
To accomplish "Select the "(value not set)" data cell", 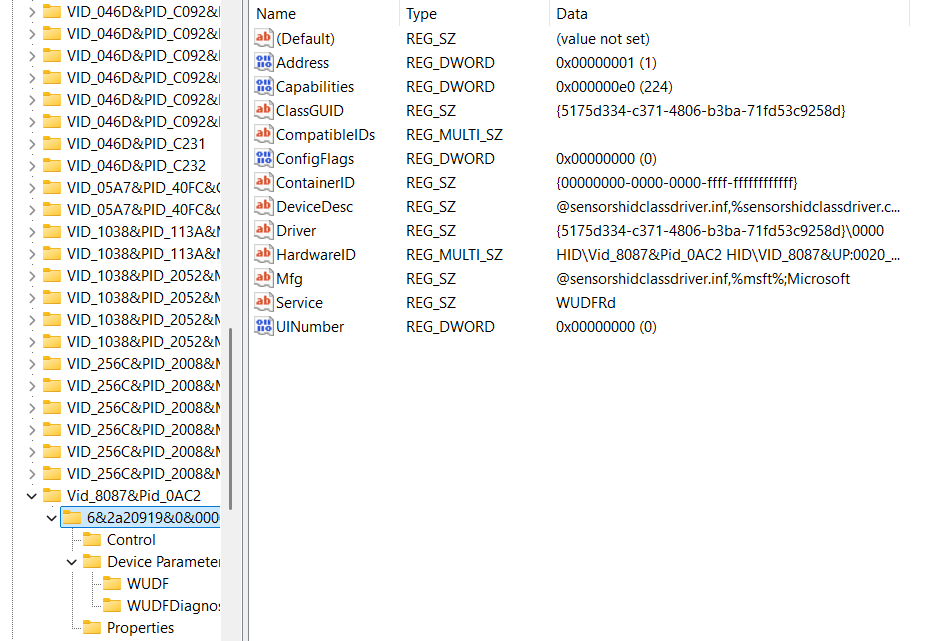I will click(x=603, y=39).
